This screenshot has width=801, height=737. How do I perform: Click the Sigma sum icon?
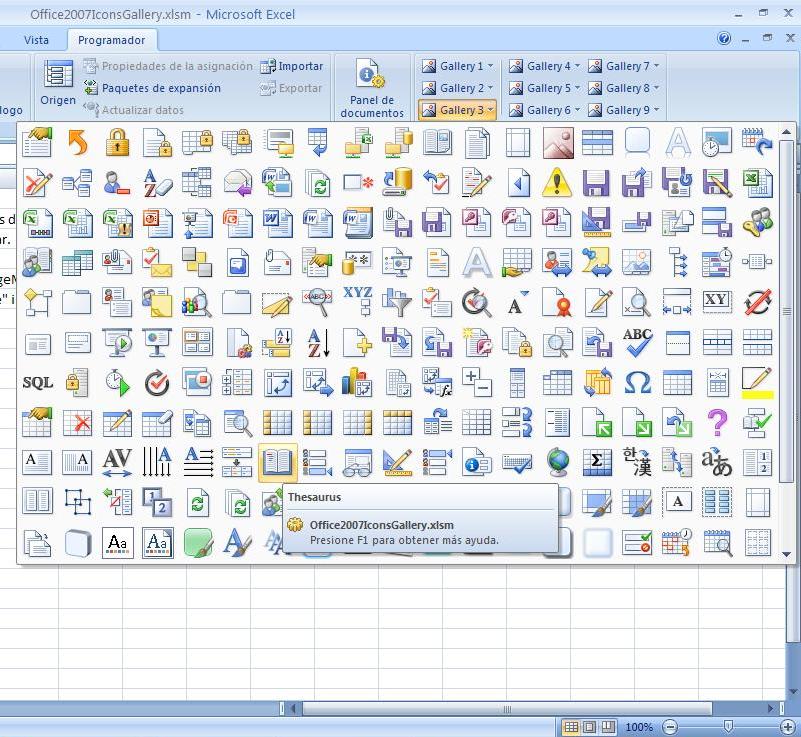597,462
